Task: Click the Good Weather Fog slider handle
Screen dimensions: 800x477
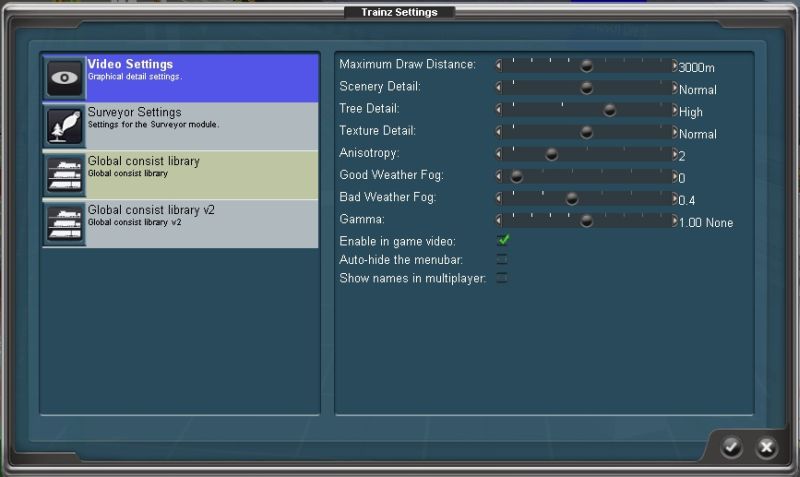Action: (x=517, y=176)
